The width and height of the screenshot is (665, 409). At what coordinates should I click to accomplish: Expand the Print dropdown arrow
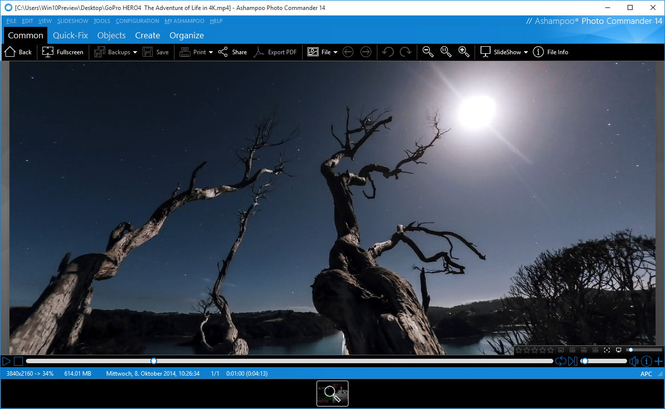point(211,52)
